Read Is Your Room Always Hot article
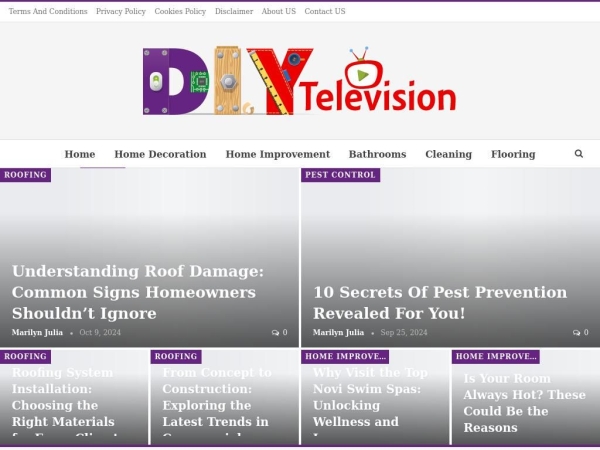600x450 pixels. pyautogui.click(x=524, y=403)
